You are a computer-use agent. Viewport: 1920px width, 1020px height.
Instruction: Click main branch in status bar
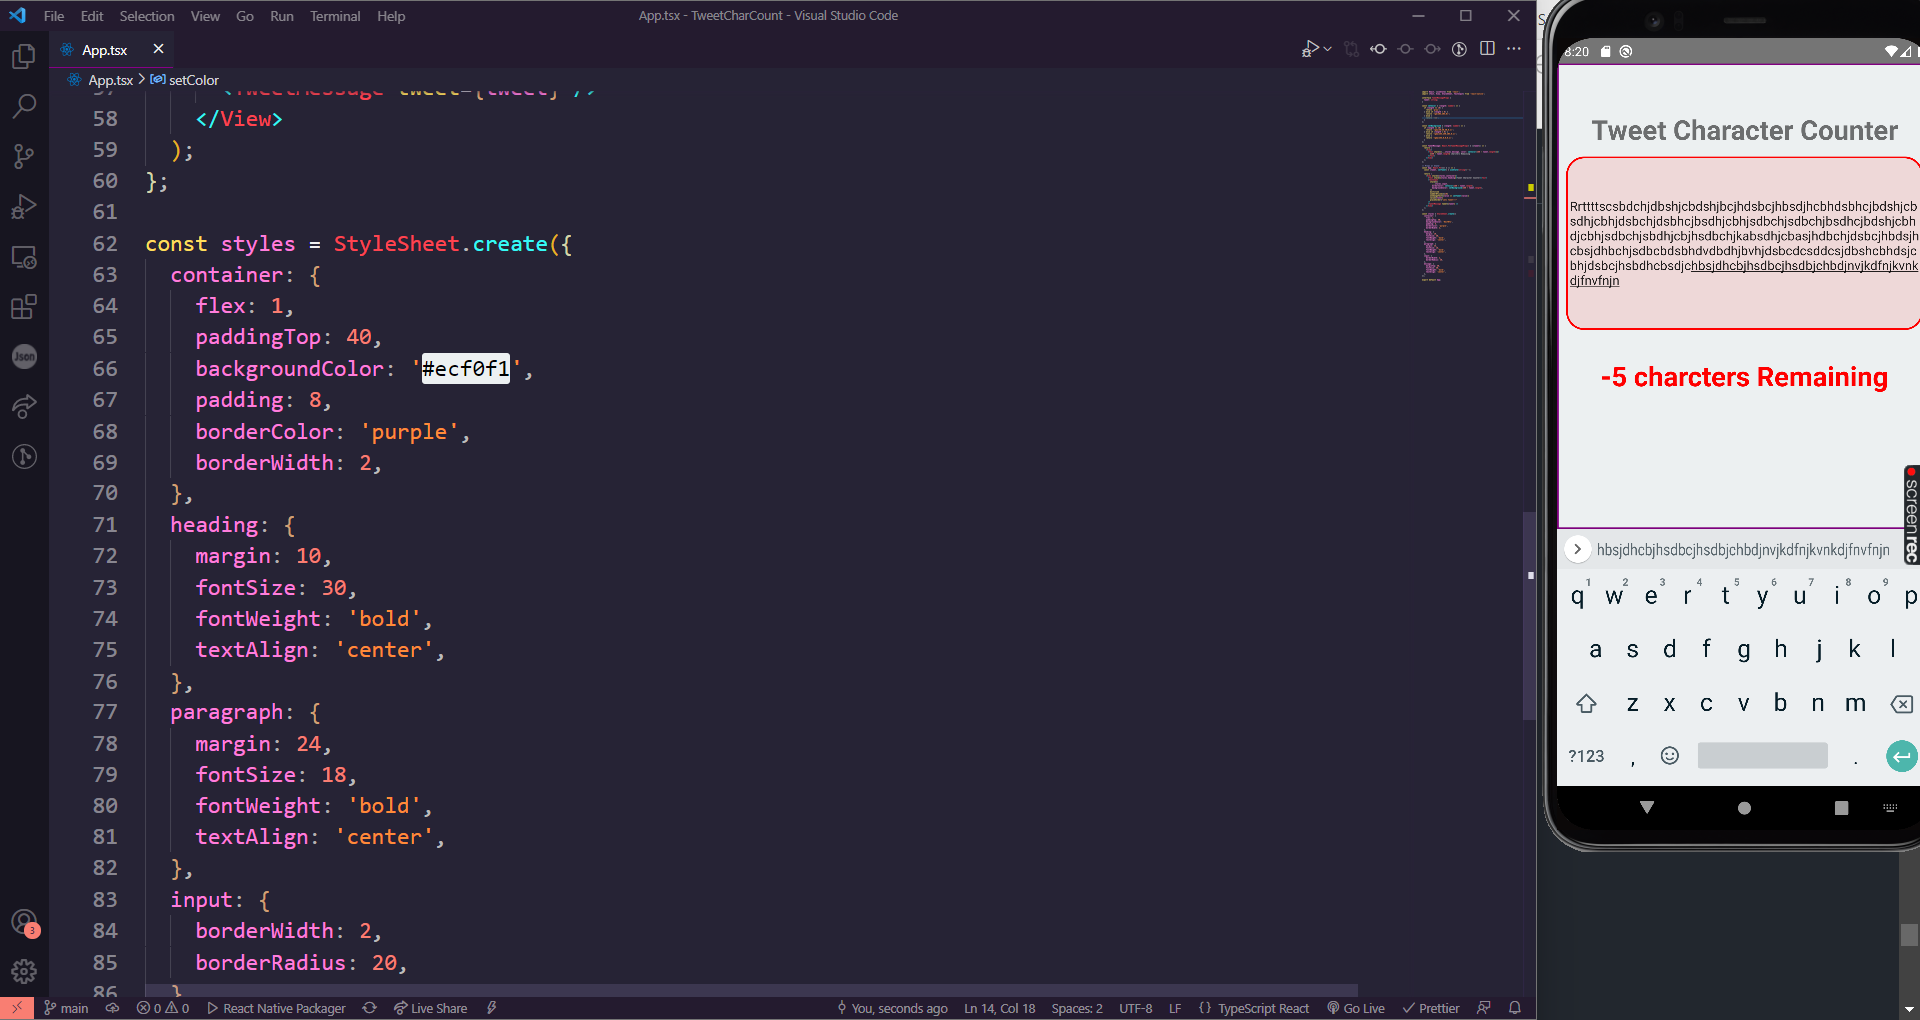point(66,1008)
